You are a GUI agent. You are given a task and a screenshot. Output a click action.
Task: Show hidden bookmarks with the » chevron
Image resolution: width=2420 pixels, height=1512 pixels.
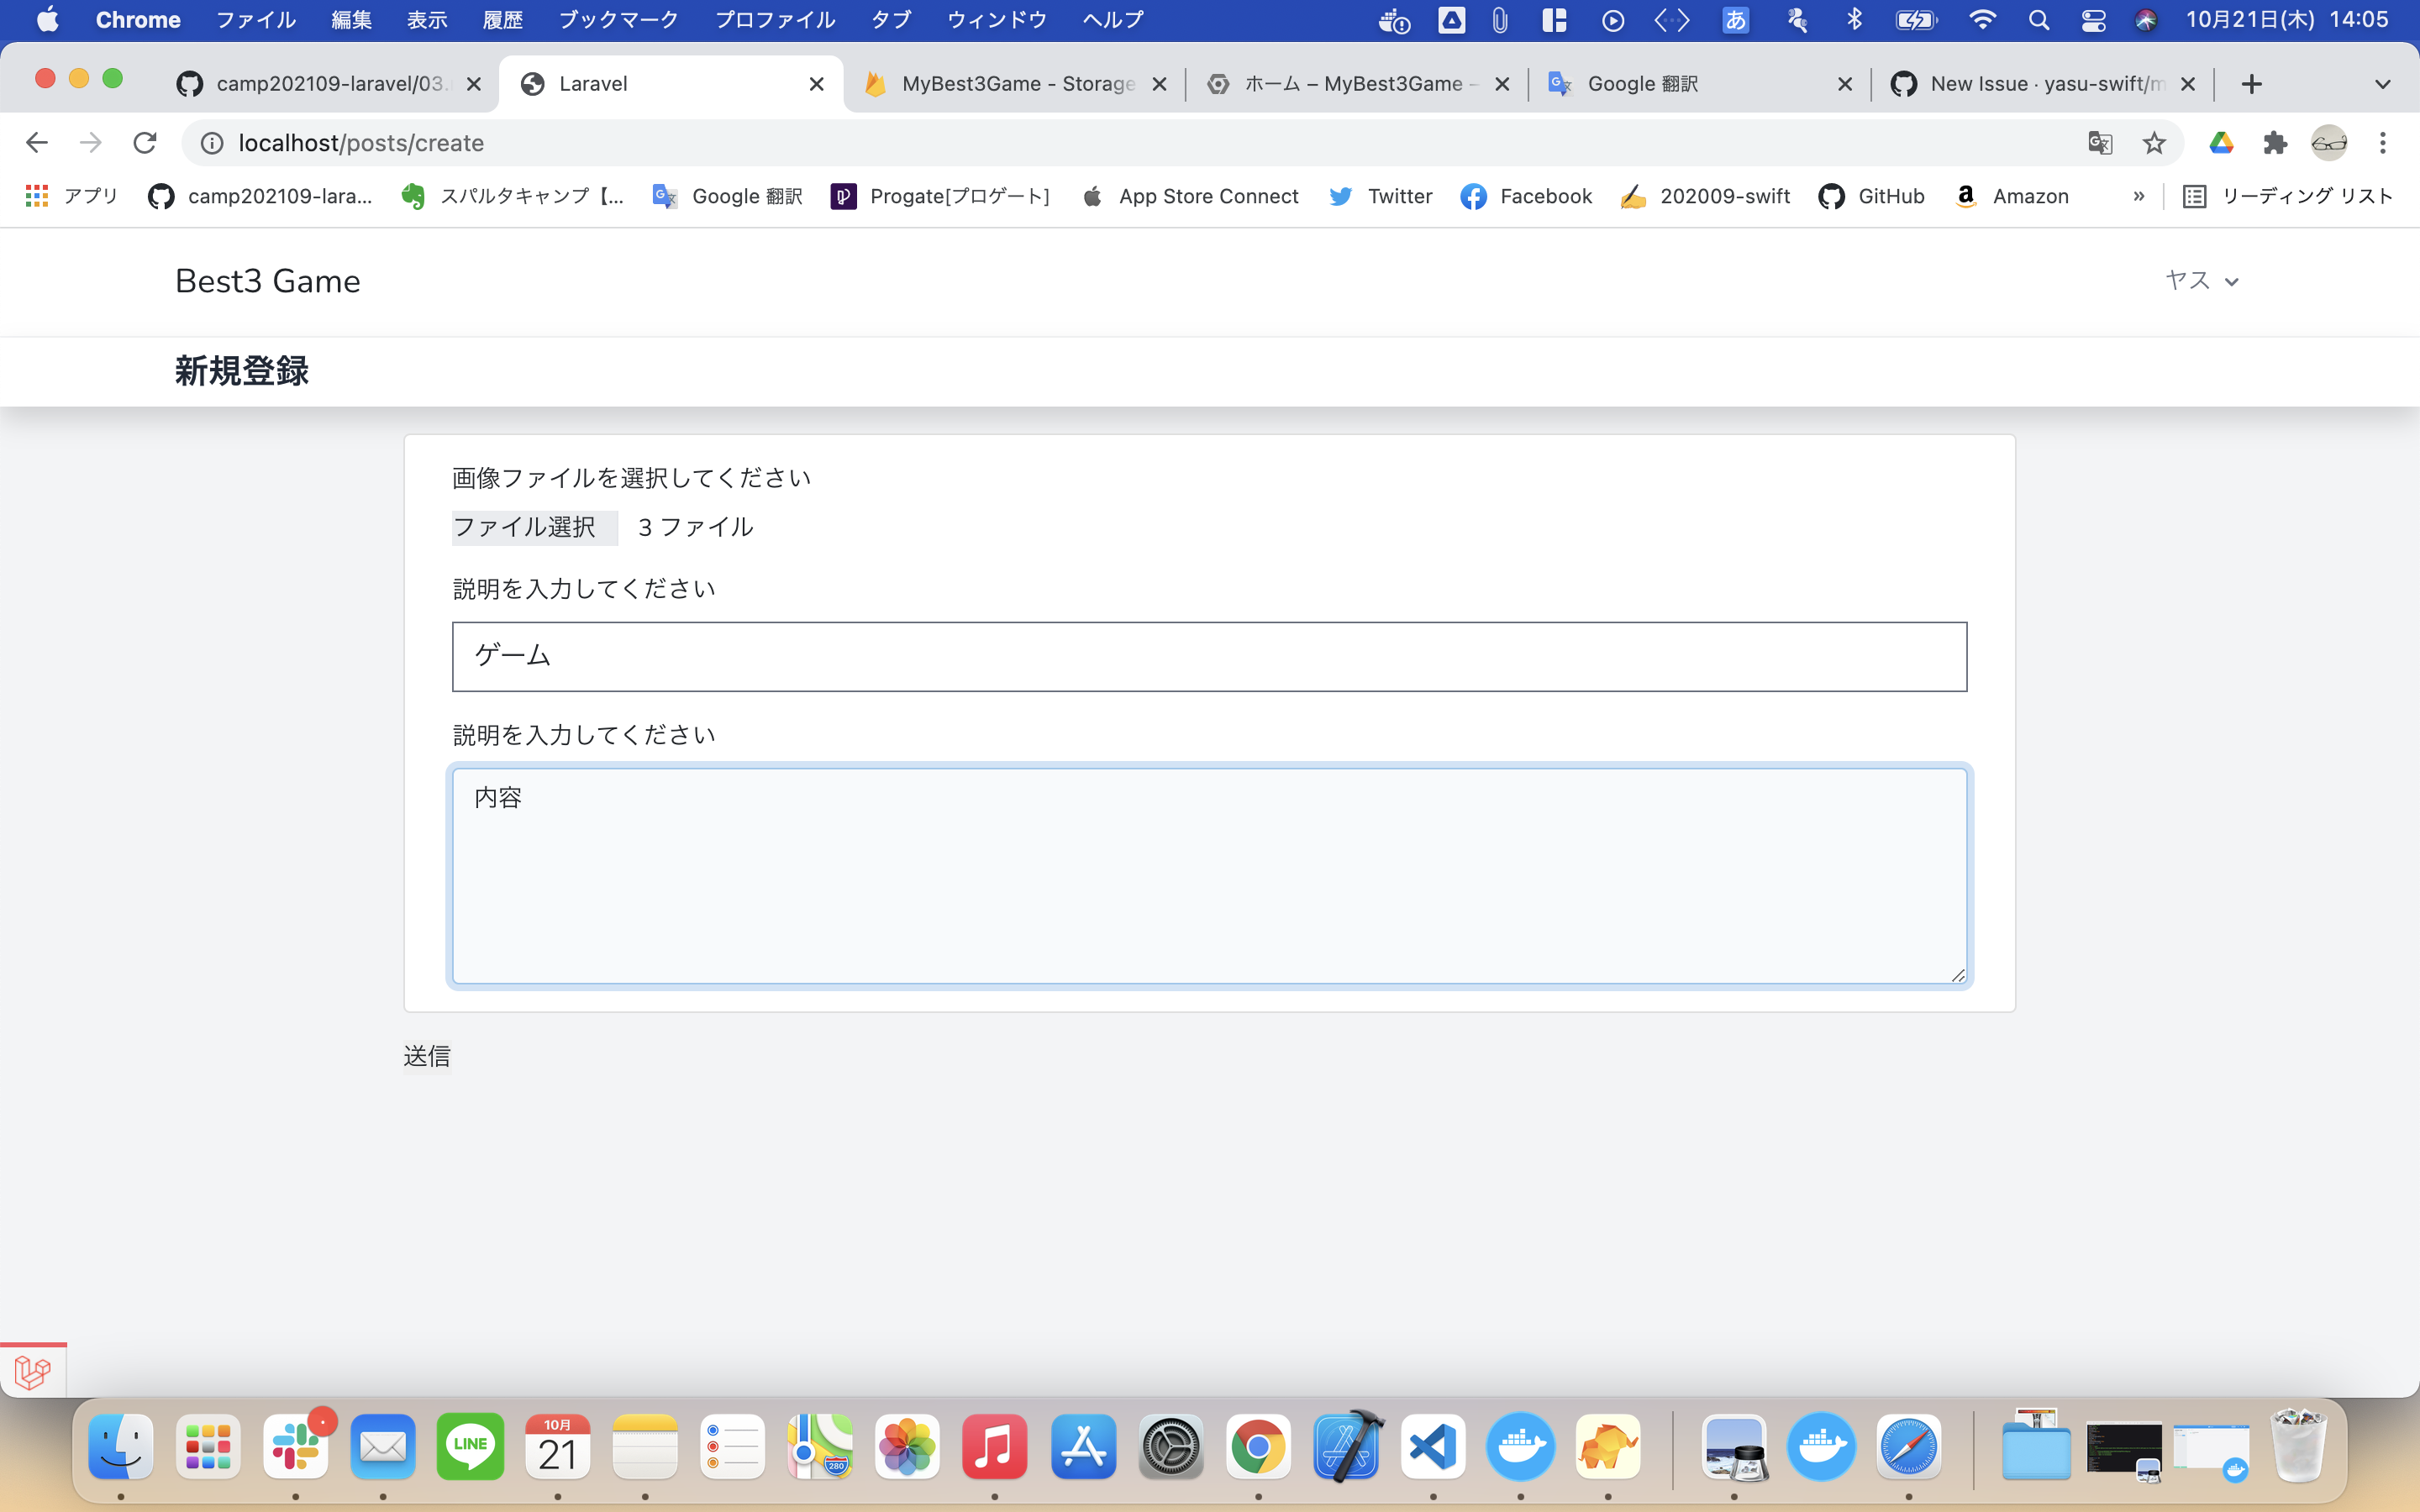pos(2138,196)
